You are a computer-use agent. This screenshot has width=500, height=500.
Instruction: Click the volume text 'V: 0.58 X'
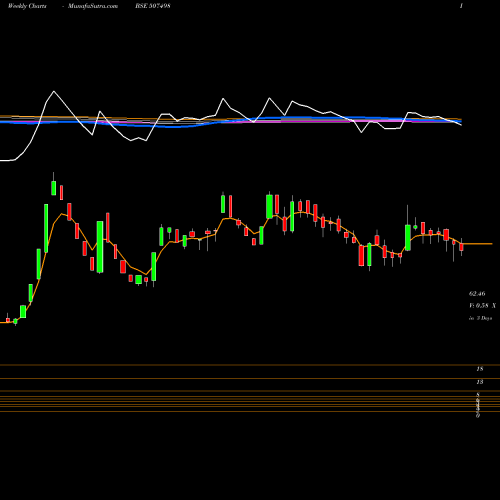482,305
